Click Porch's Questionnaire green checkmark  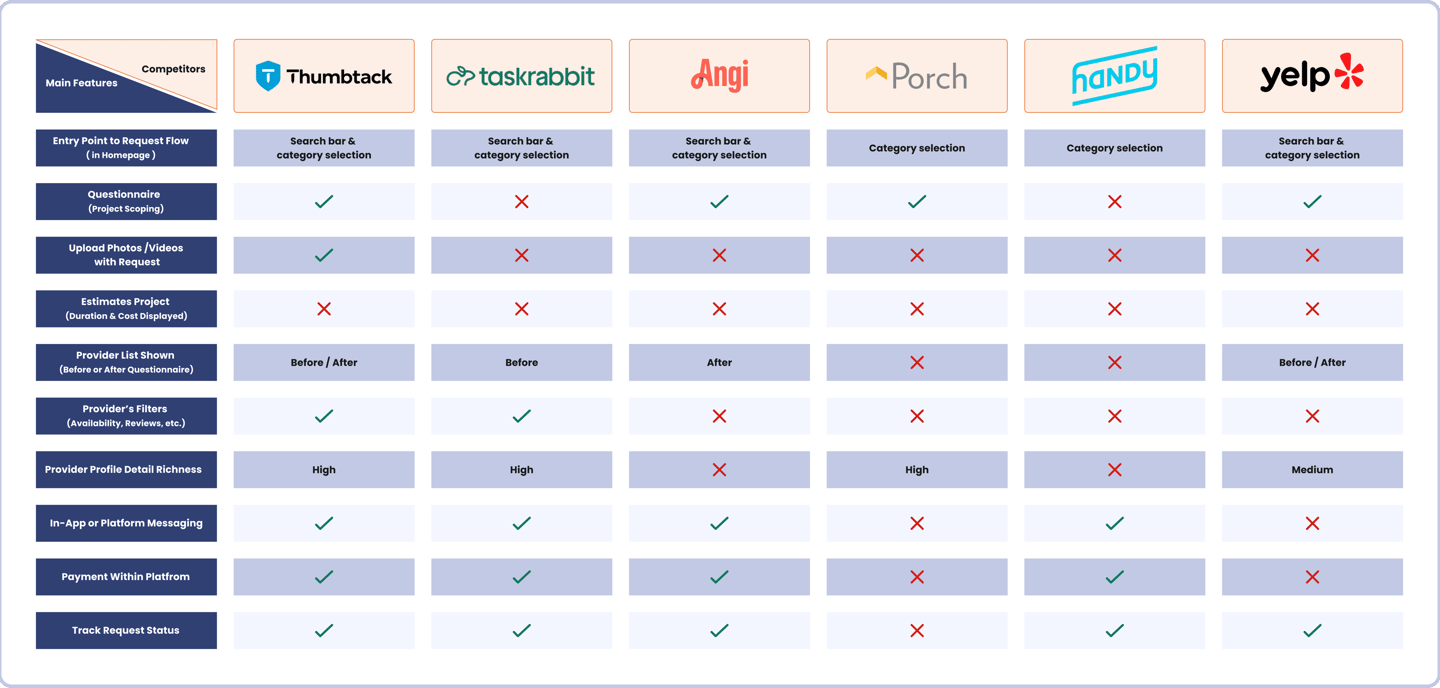tap(917, 202)
